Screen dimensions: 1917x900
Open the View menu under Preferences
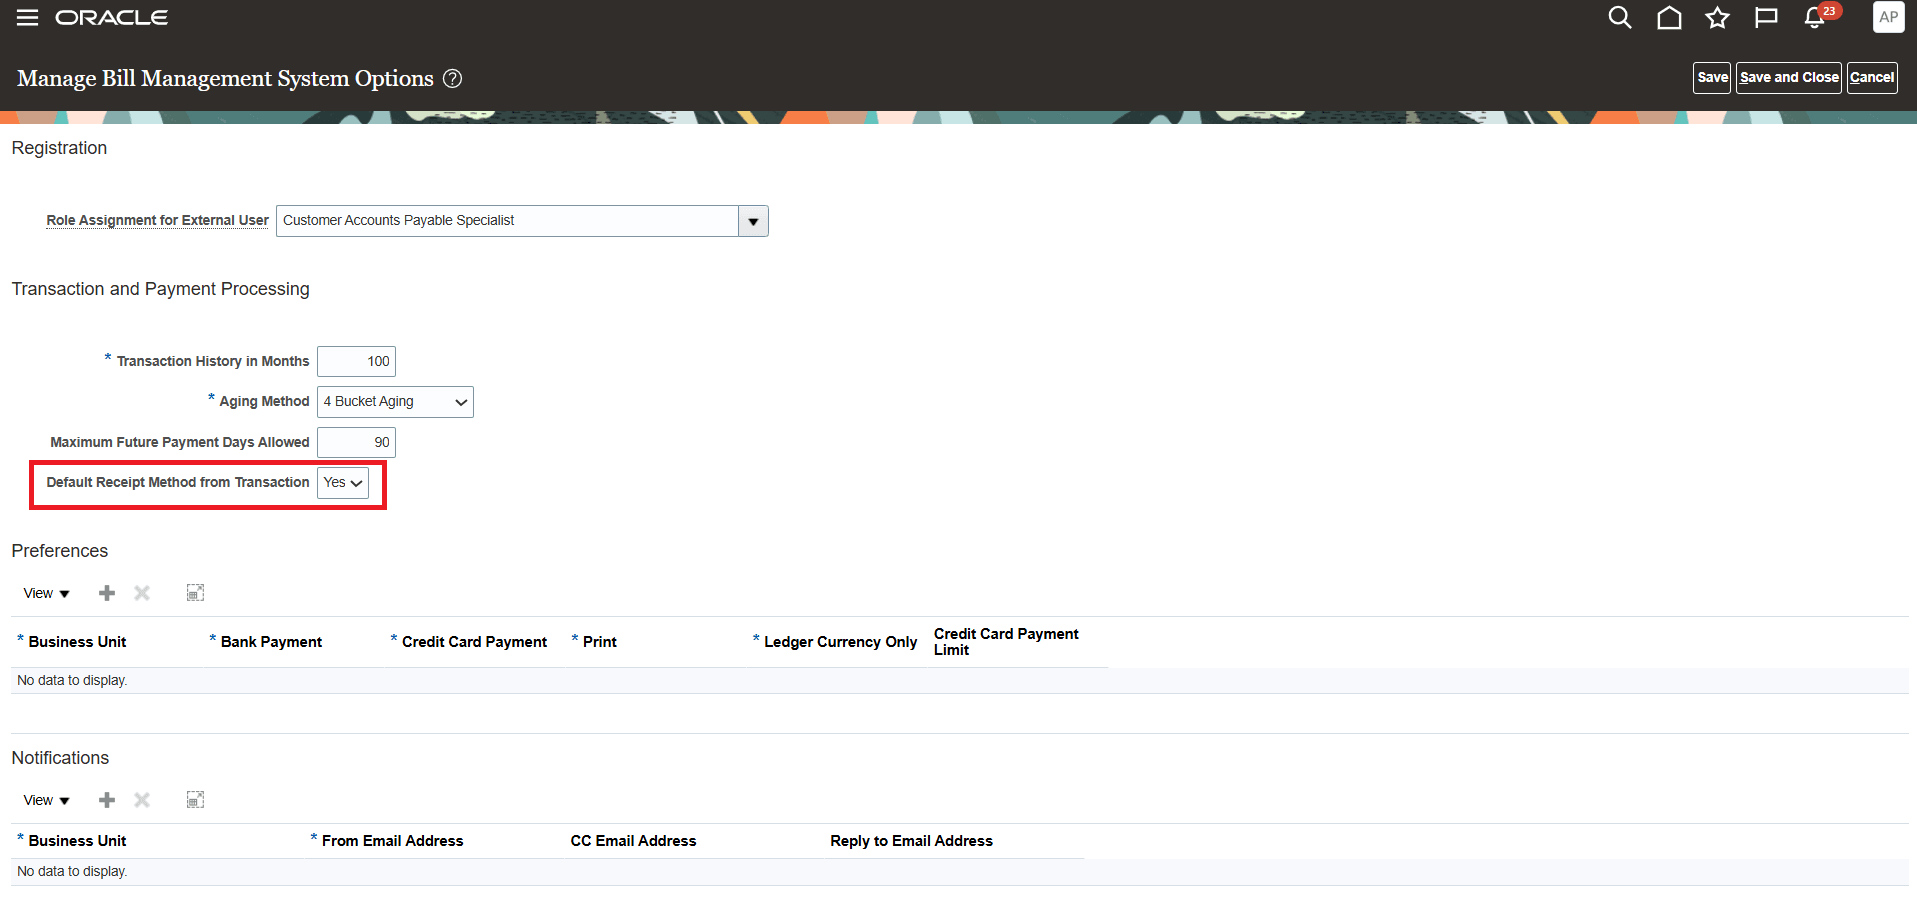click(44, 592)
